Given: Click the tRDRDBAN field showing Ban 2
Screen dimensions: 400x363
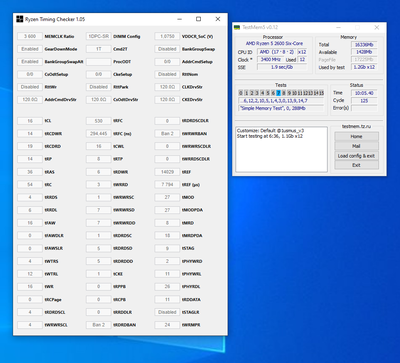Looking at the screenshot, I should point(98,325).
